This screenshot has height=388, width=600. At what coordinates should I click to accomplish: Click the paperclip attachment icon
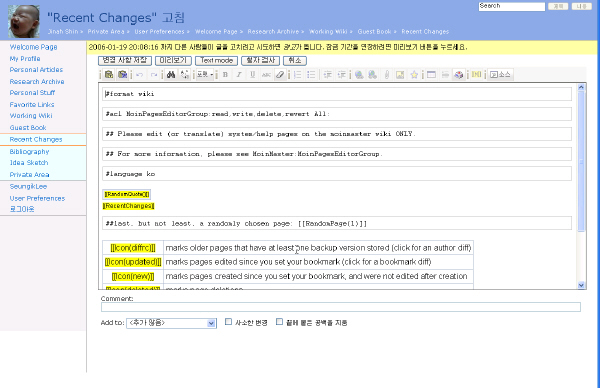tap(386, 75)
